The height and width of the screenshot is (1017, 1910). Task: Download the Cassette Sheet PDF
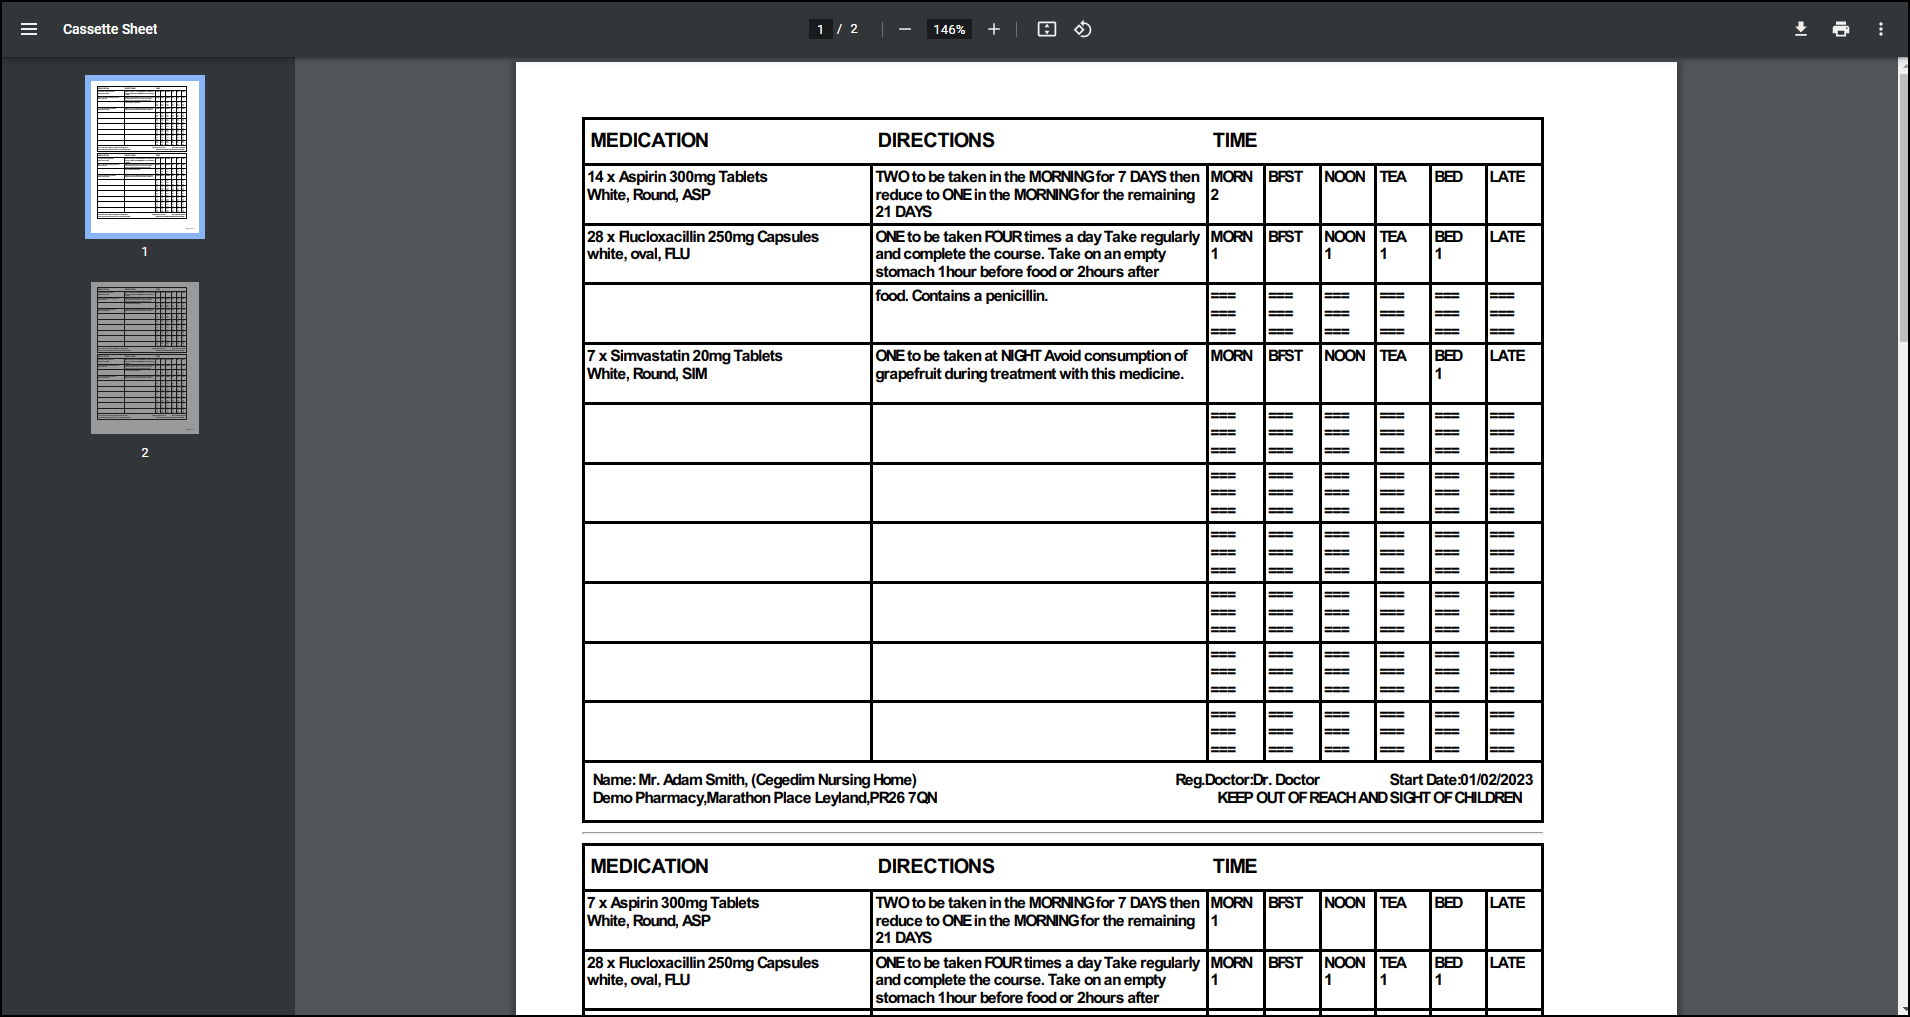pos(1800,29)
